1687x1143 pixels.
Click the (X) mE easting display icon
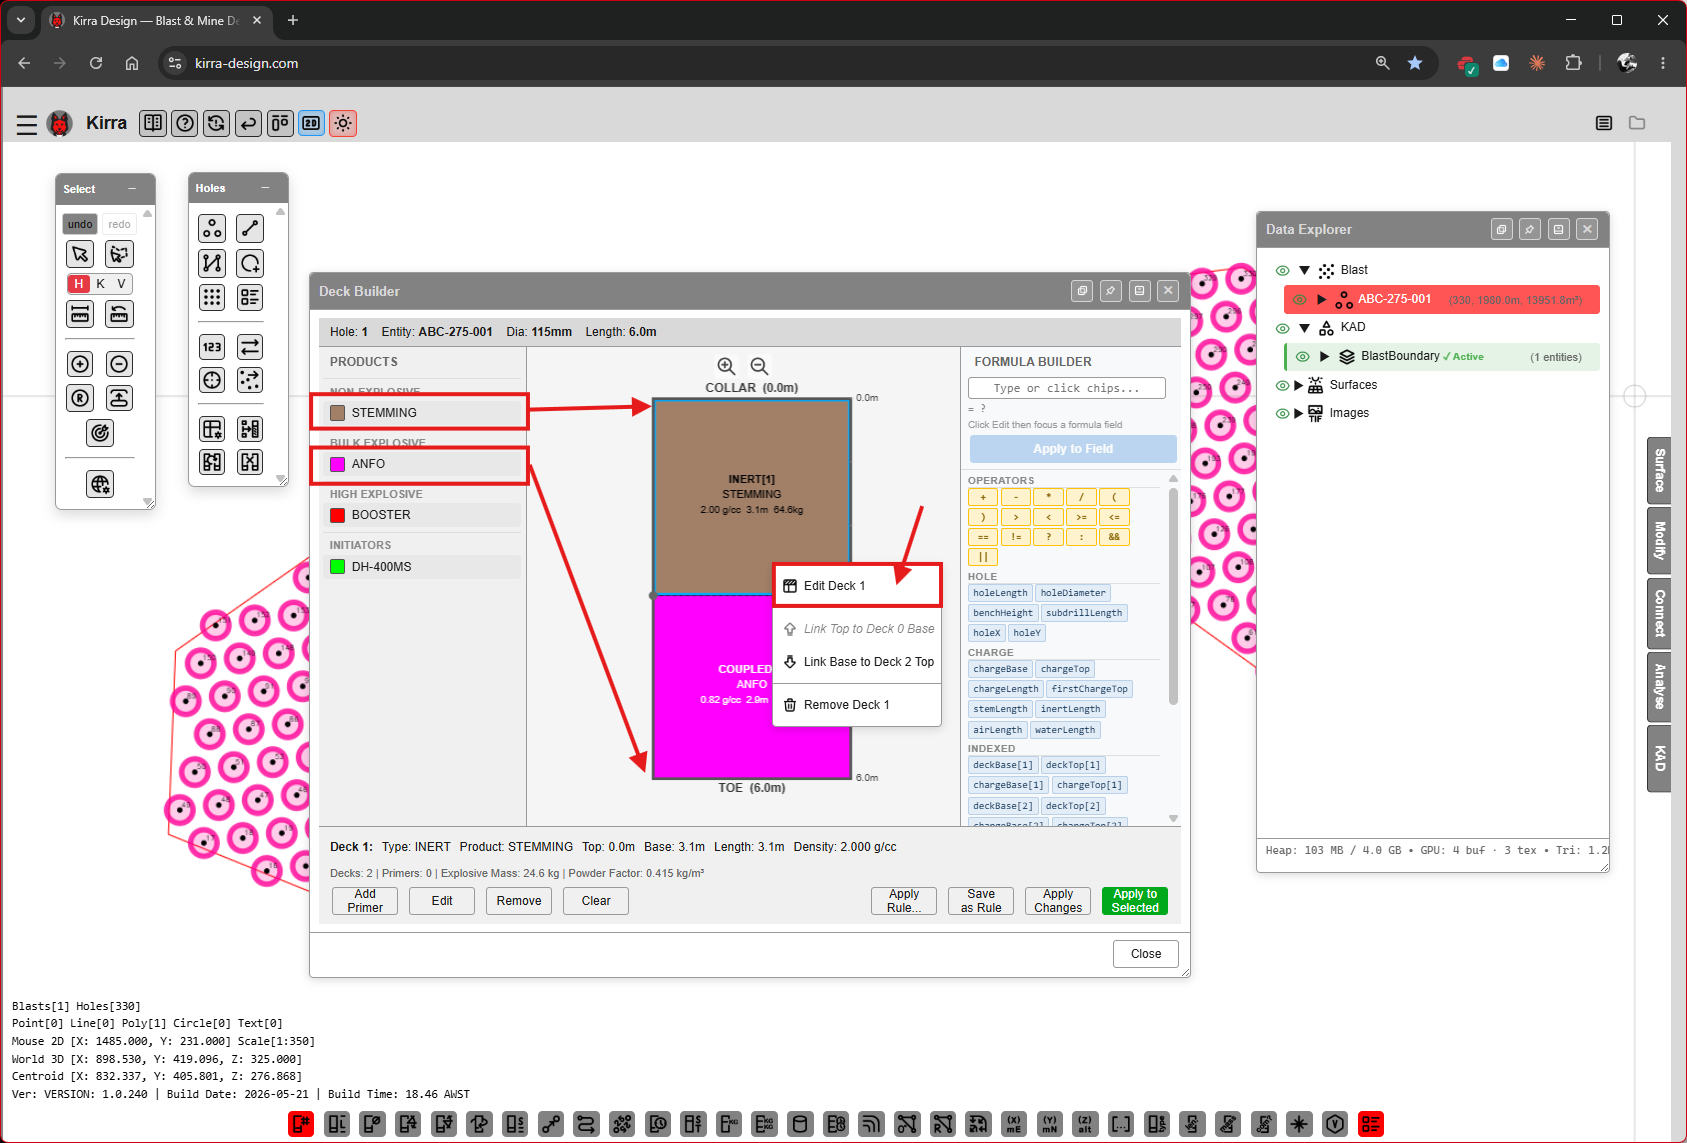(x=1014, y=1124)
